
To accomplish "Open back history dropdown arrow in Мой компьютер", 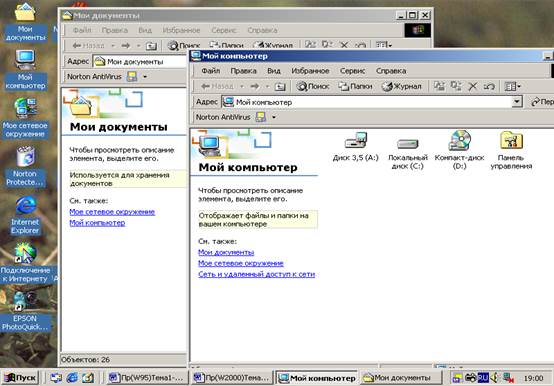I will (x=242, y=86).
